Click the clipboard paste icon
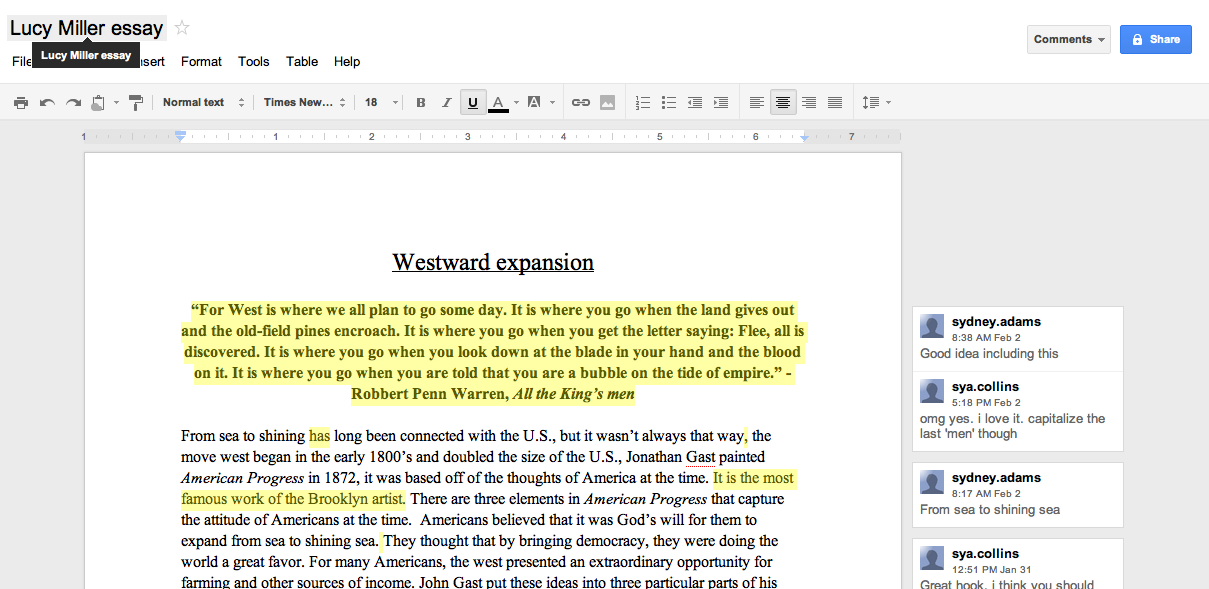This screenshot has width=1209, height=589. point(98,102)
